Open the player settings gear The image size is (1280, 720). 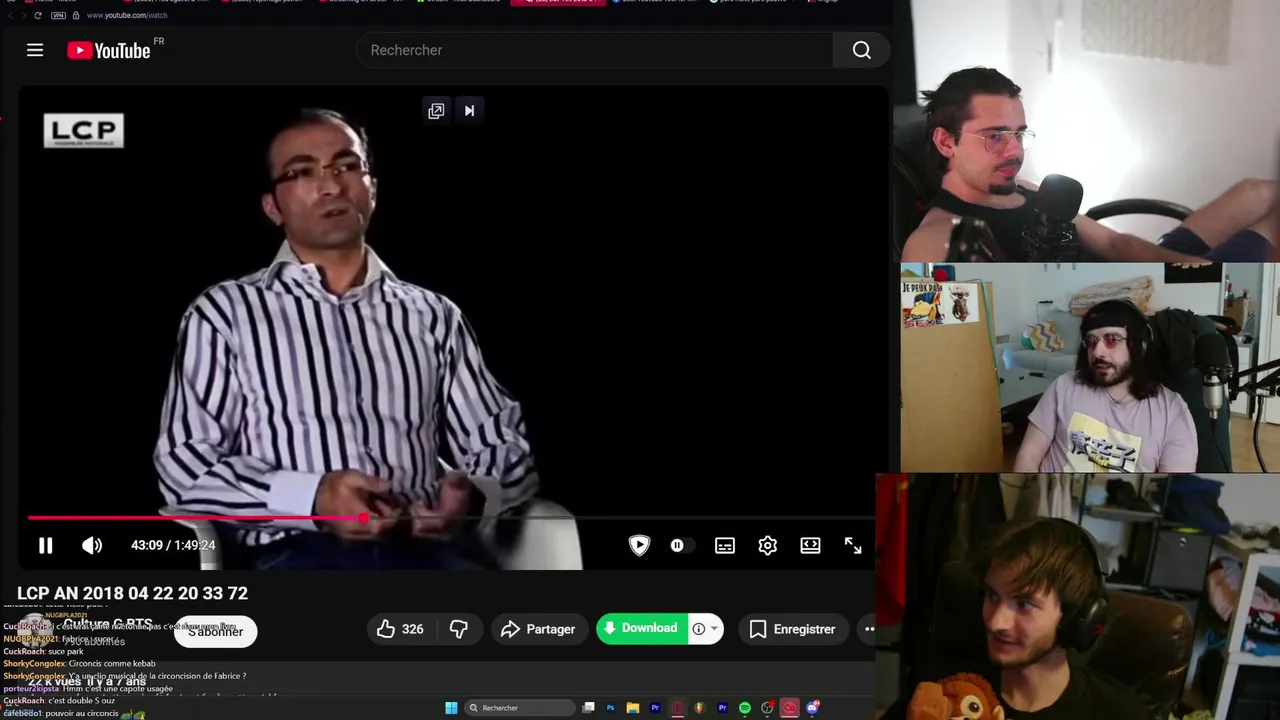tap(768, 545)
